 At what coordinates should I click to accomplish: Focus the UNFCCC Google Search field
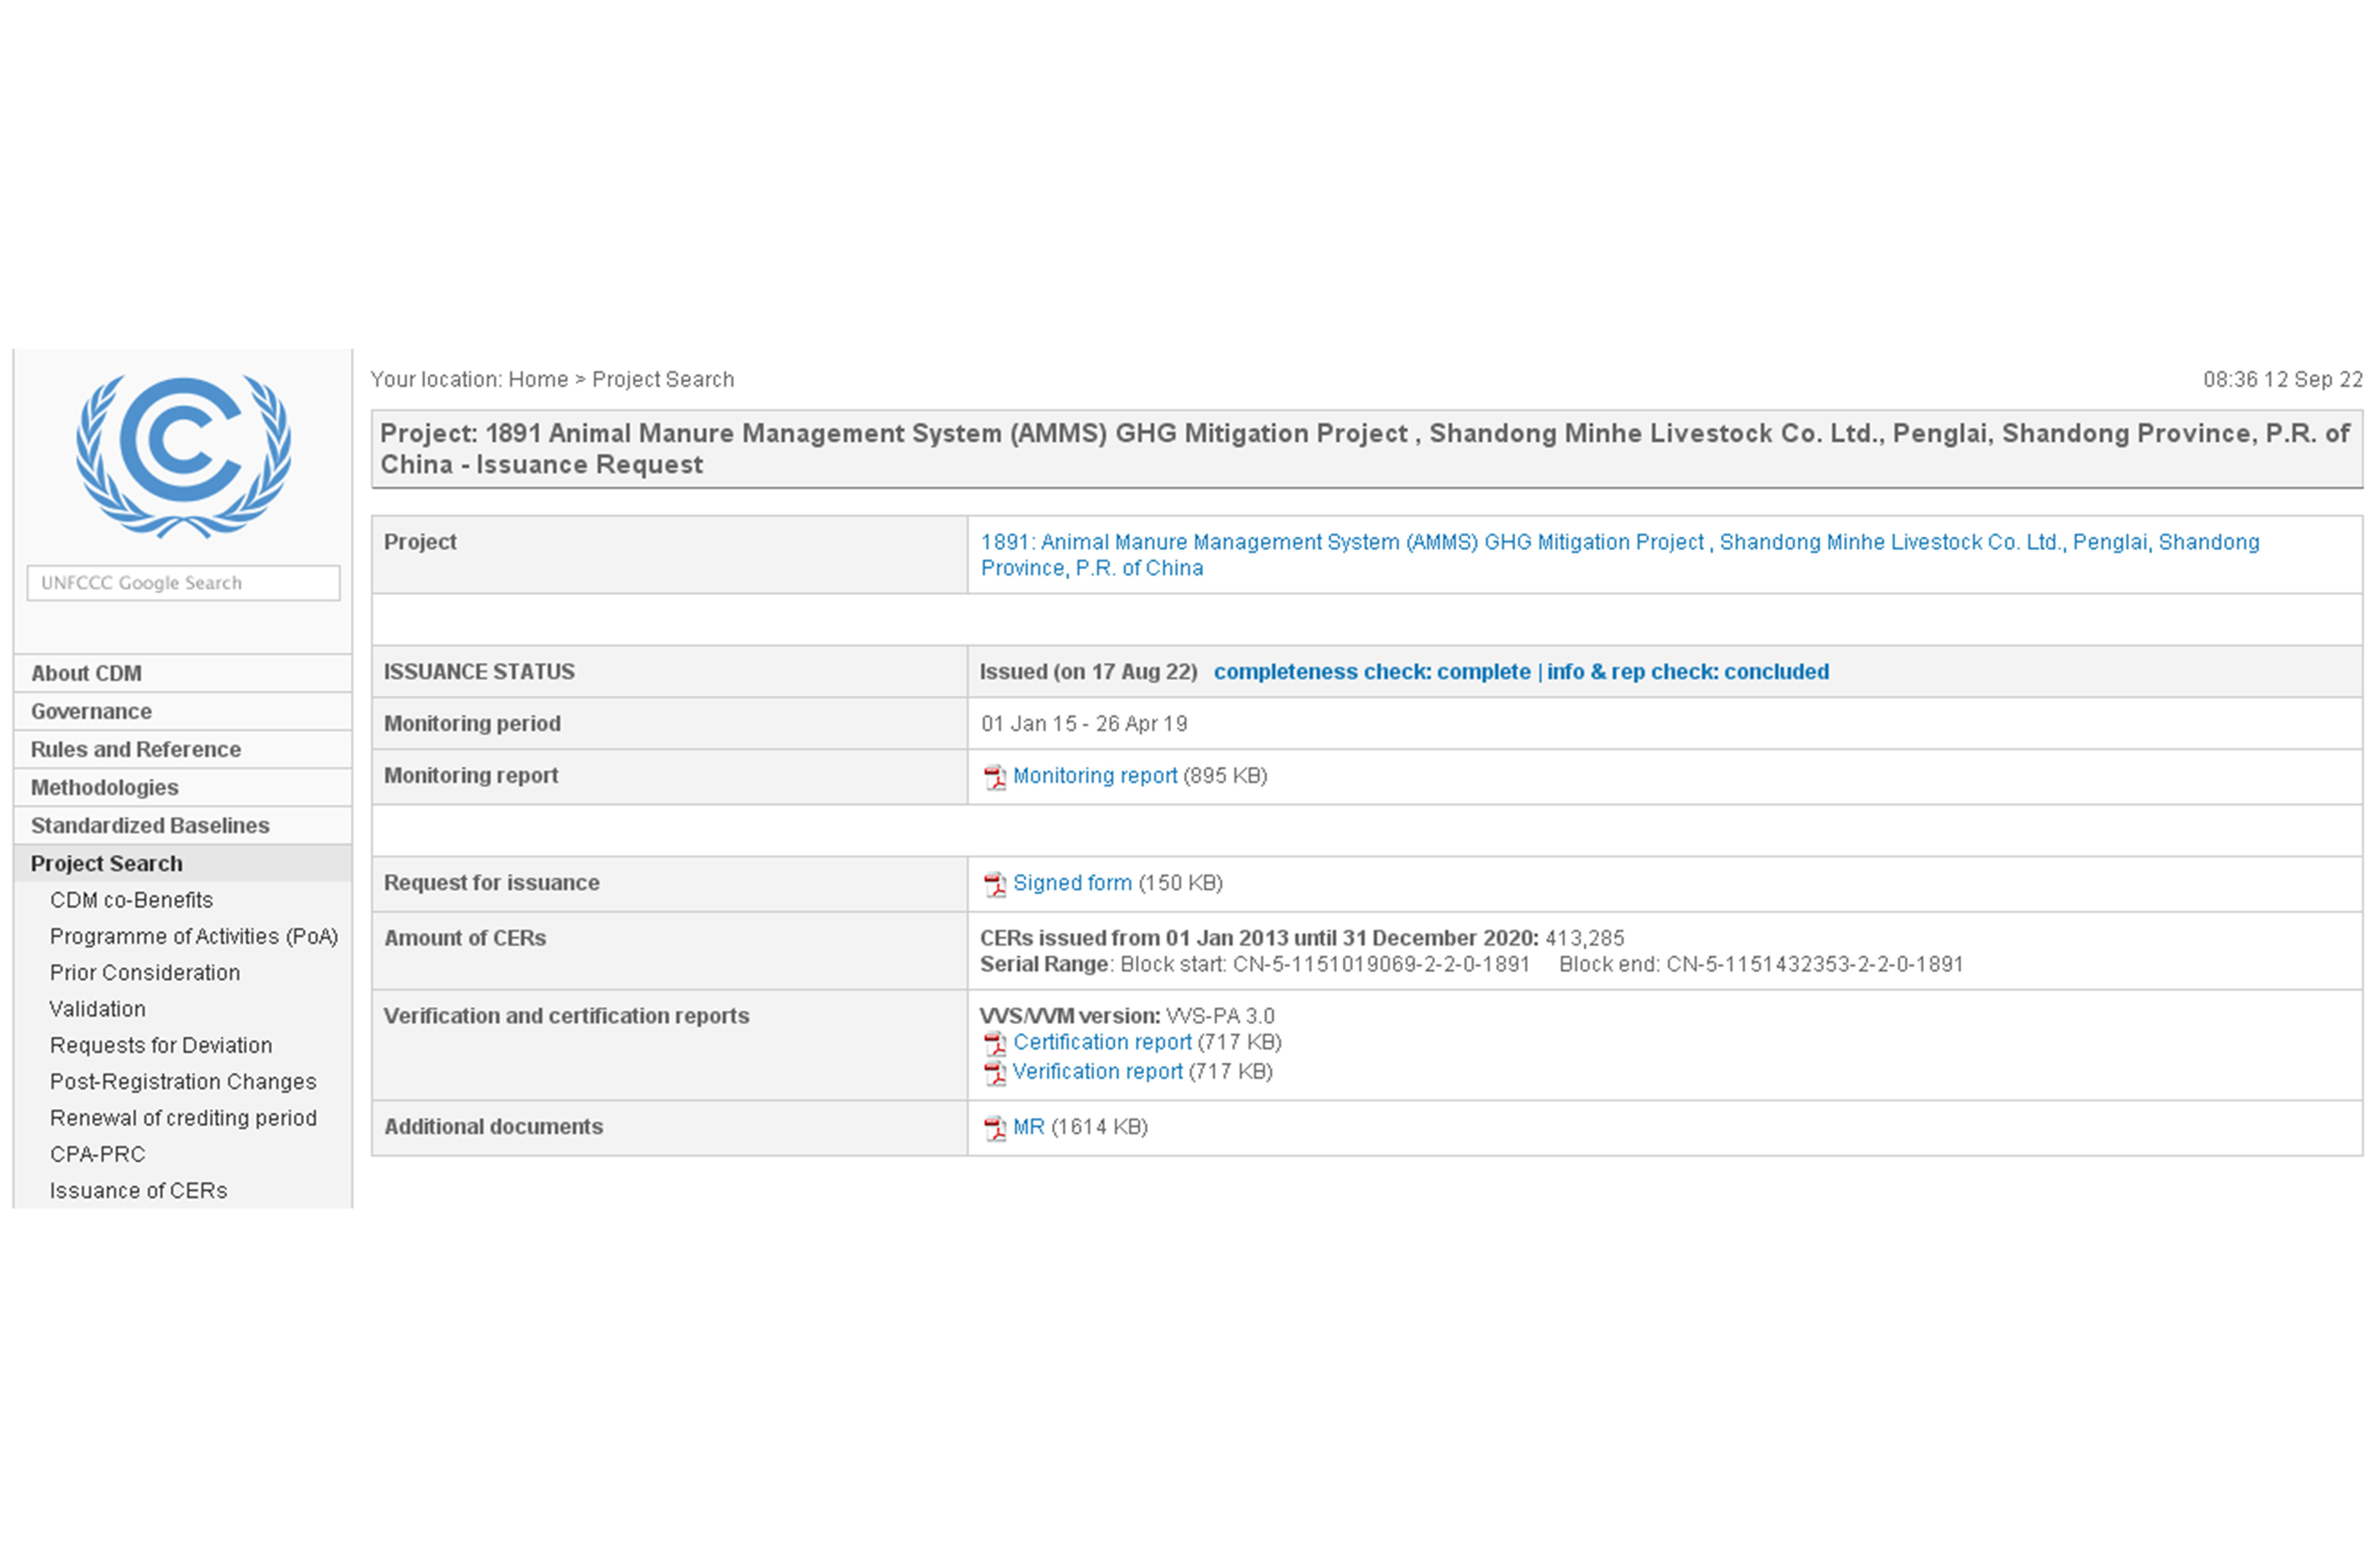pos(183,583)
